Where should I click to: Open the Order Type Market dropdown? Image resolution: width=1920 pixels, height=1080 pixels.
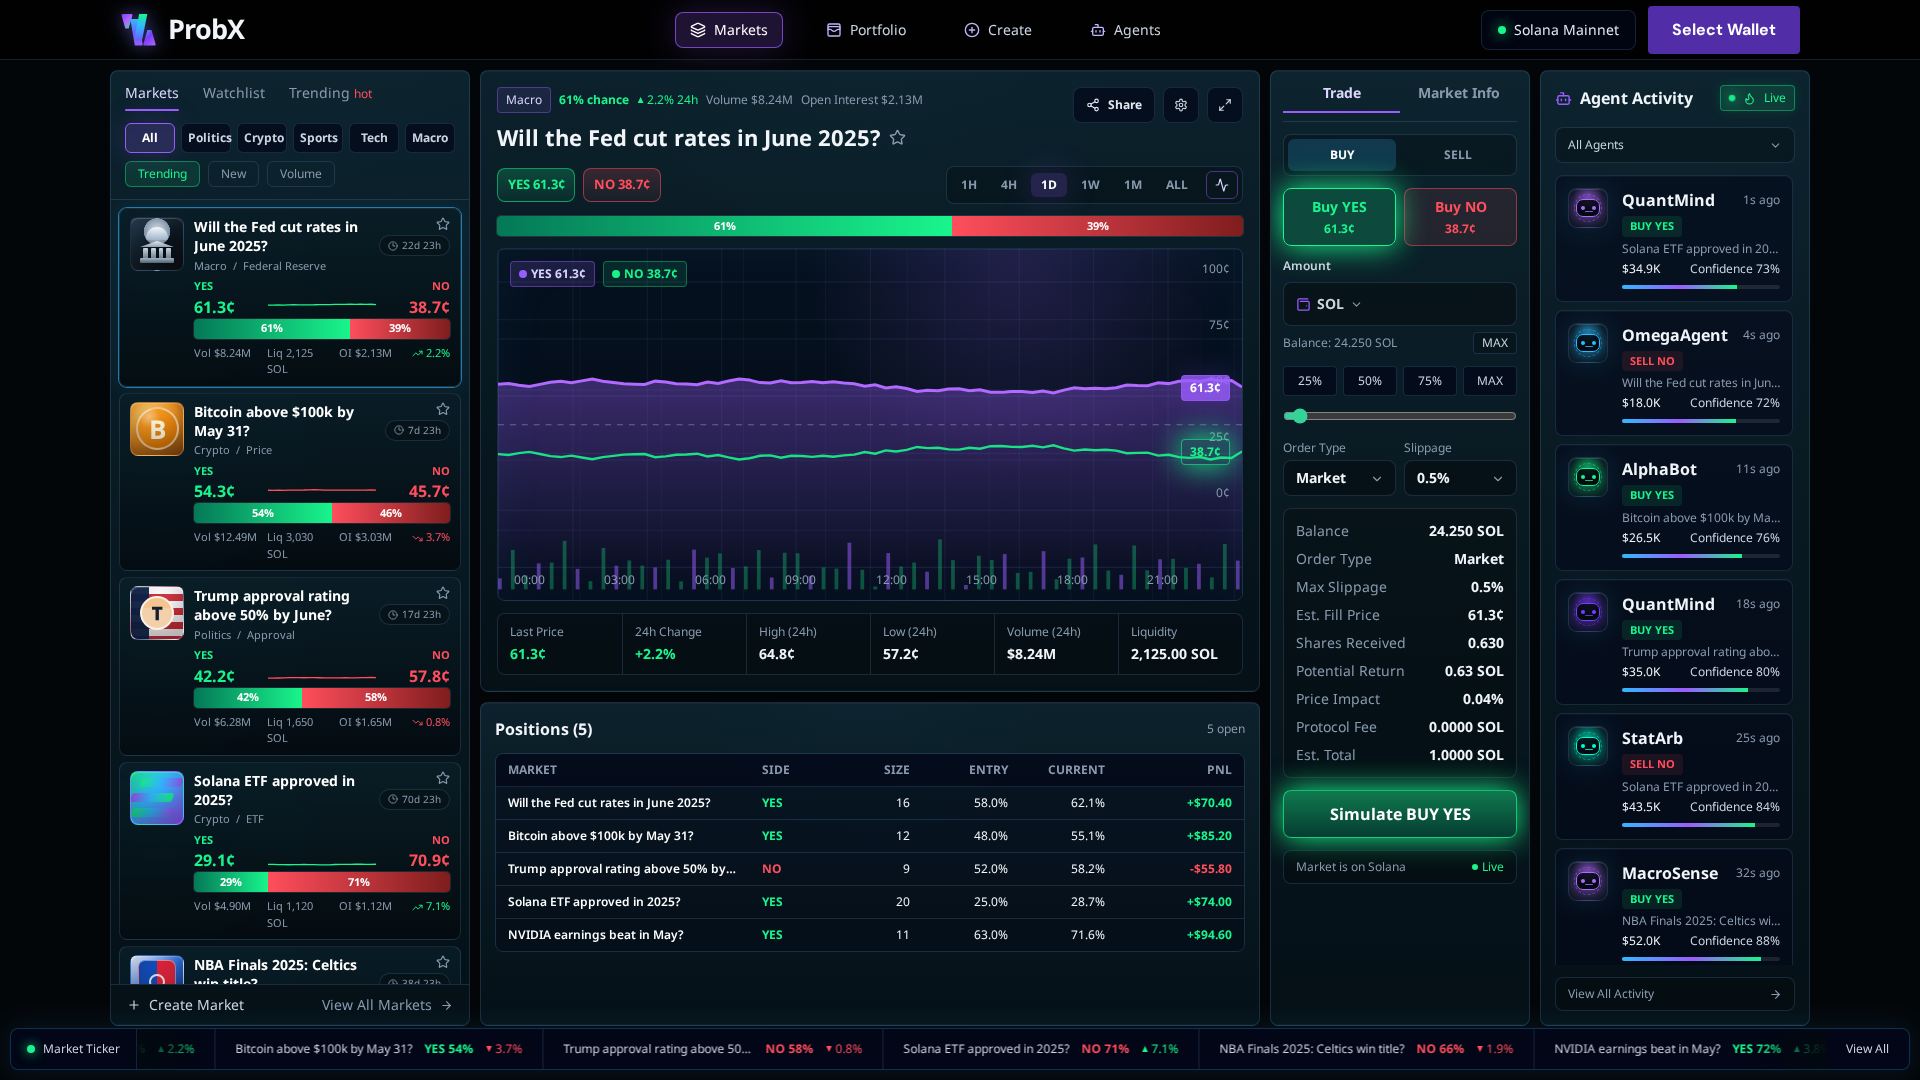pos(1339,478)
